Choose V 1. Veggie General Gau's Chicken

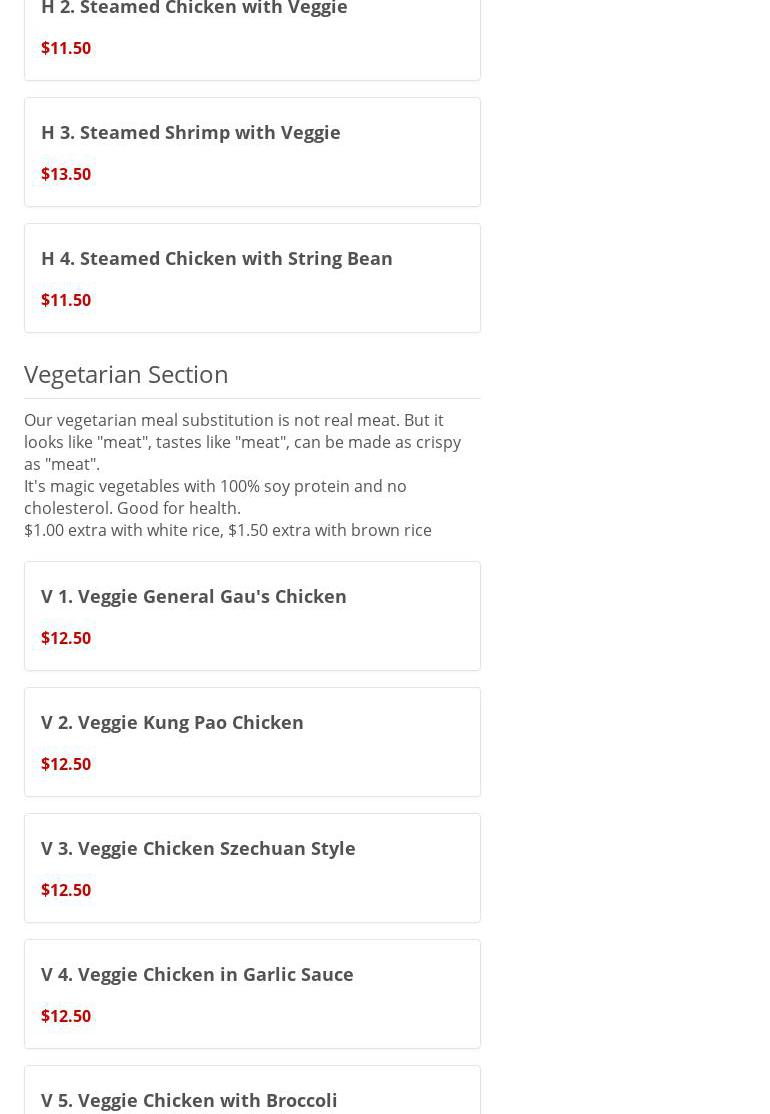193,596
